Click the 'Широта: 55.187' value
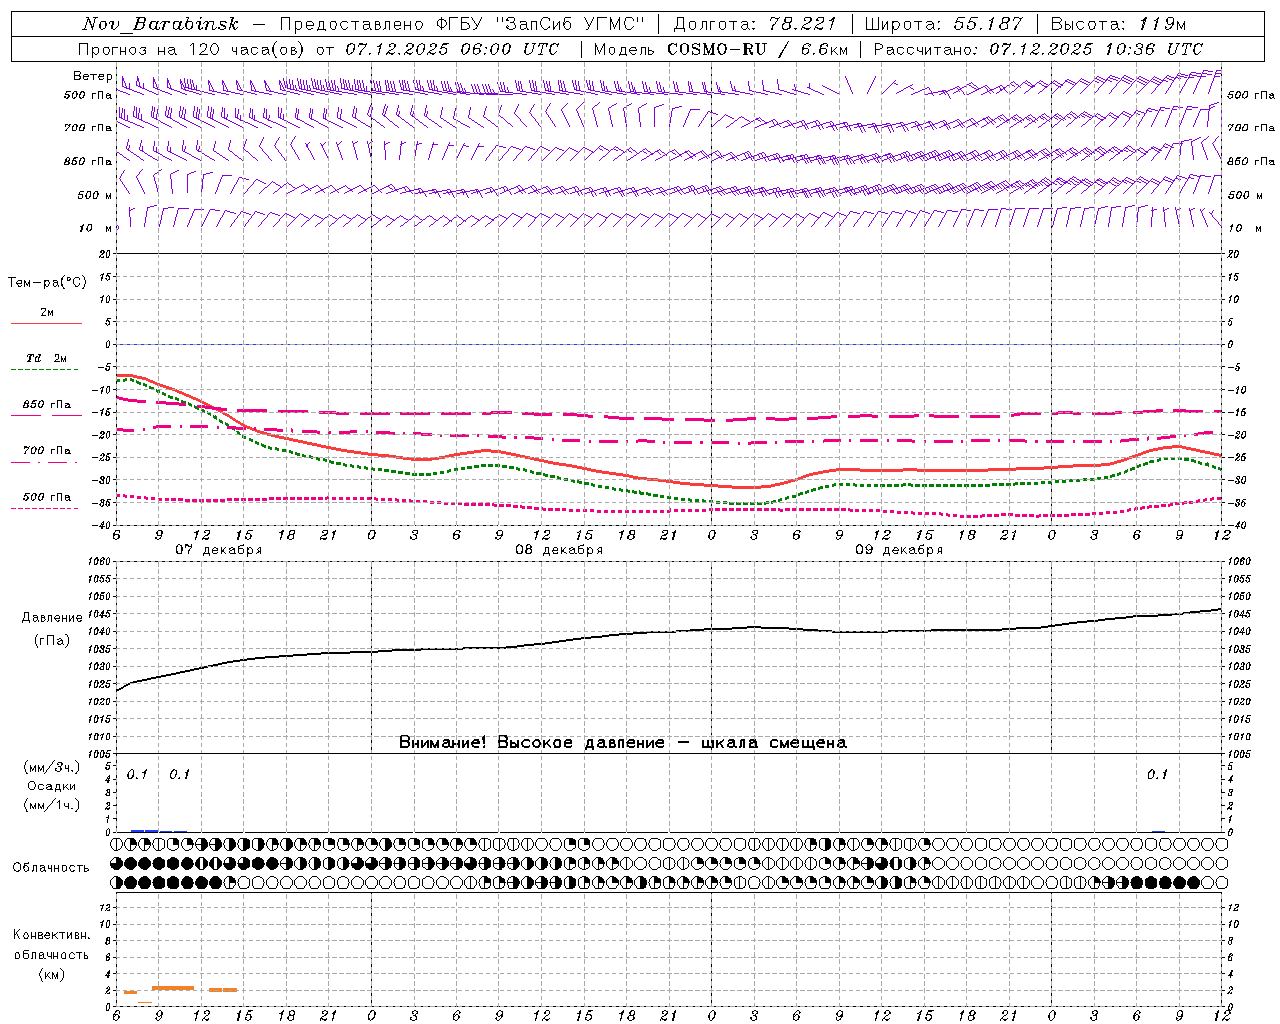The image size is (1280, 1024). (943, 24)
